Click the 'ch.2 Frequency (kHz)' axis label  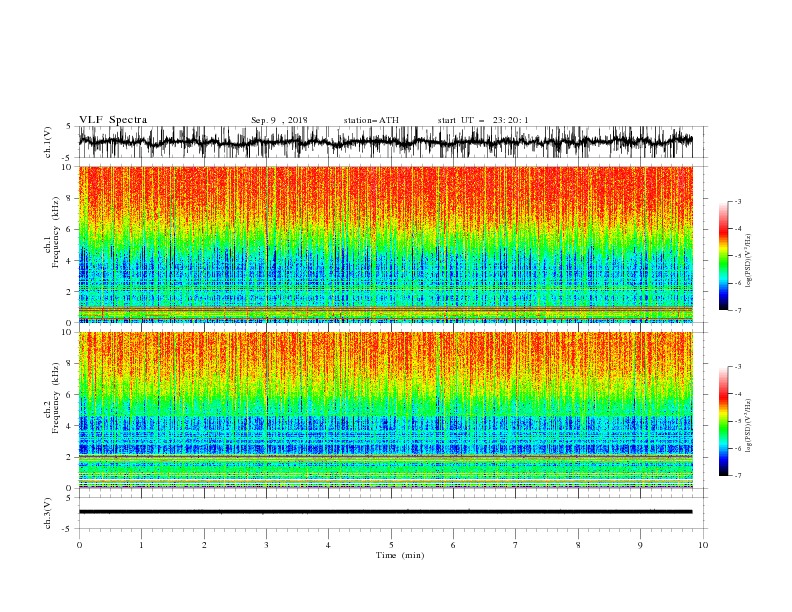(52, 397)
